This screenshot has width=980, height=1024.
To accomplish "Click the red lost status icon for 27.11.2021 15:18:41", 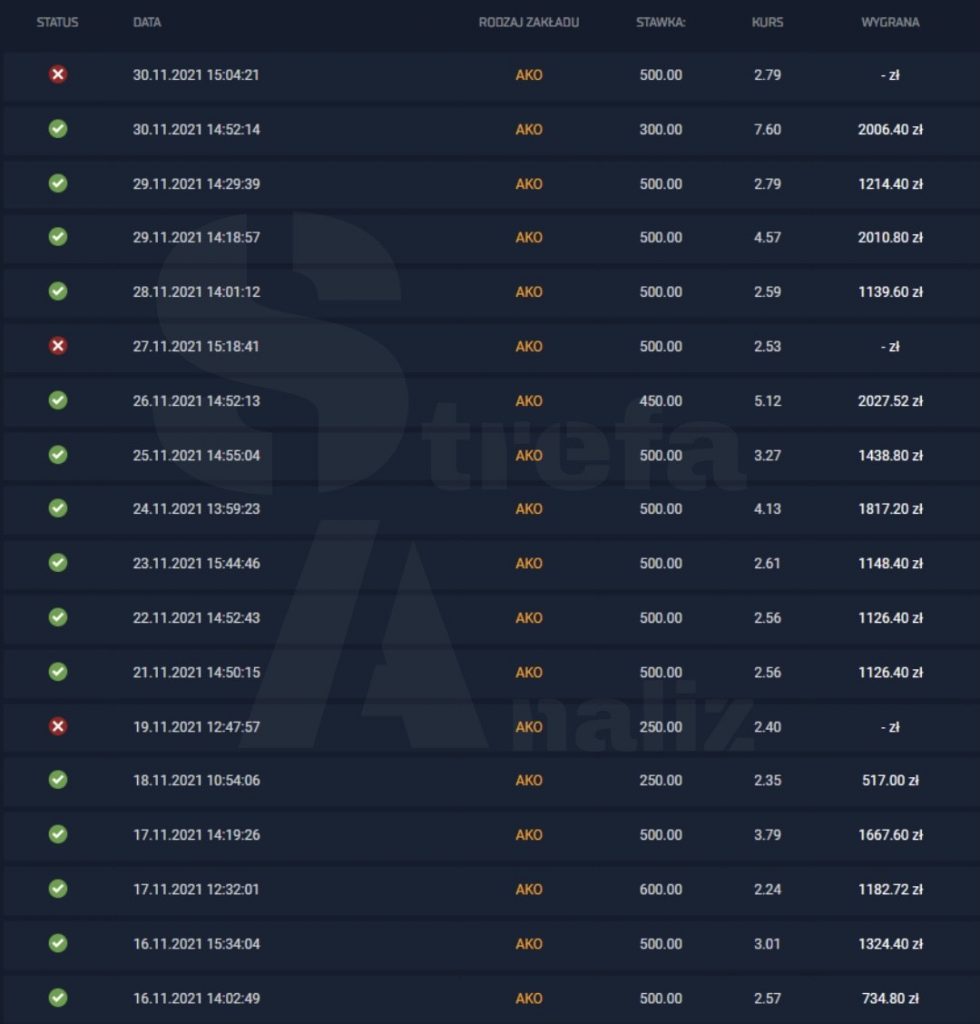I will (58, 345).
